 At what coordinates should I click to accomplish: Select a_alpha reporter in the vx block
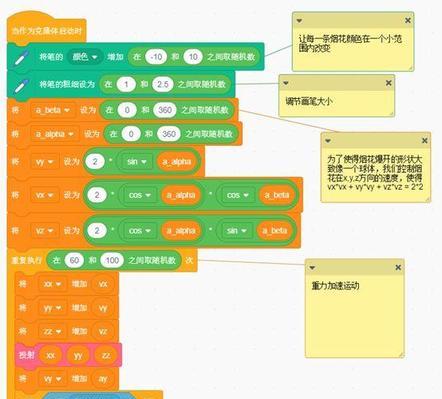tap(181, 195)
